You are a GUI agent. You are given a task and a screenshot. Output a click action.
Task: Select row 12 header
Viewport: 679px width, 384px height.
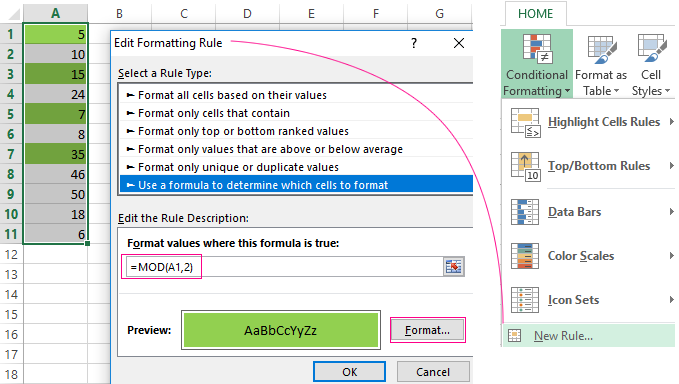click(11, 255)
